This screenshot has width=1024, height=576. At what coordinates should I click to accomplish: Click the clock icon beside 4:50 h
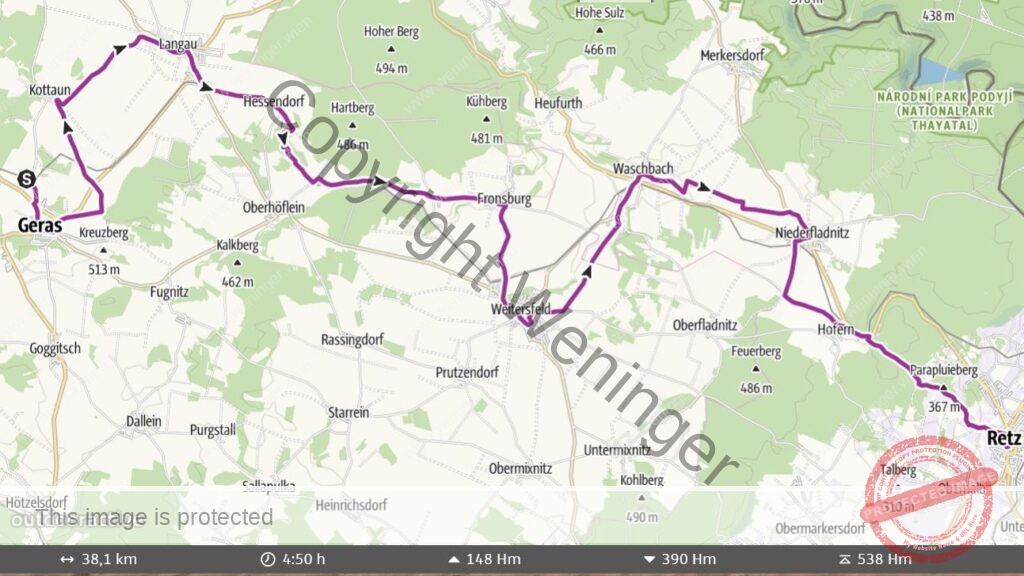(268, 560)
